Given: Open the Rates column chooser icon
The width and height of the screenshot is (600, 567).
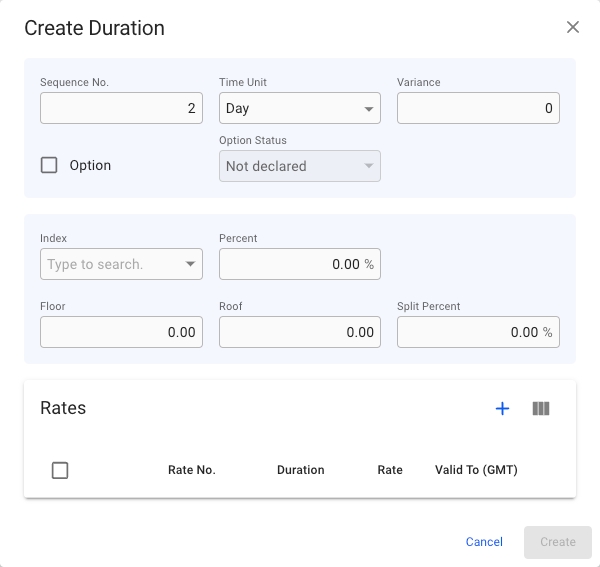Looking at the screenshot, I should 541,408.
